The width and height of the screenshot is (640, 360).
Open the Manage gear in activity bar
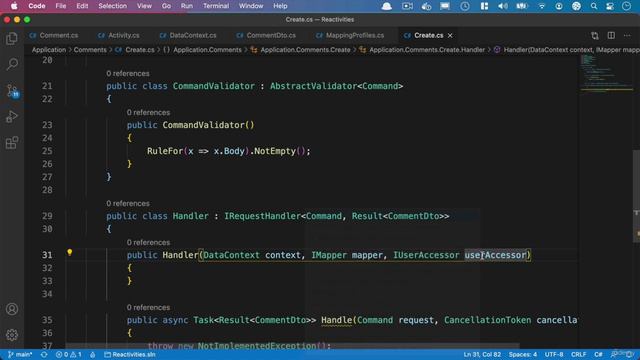coord(12,335)
